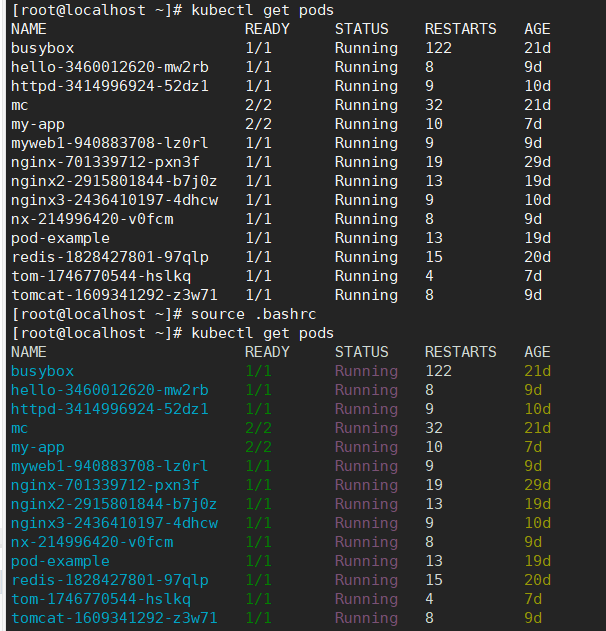
Task: Click the restart count '19' in colored nginx row
Action: pos(434,485)
